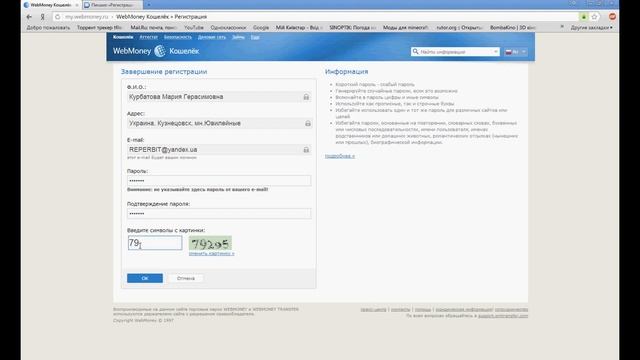
Task: Click the search magnifier icon in header
Action: coord(416,51)
